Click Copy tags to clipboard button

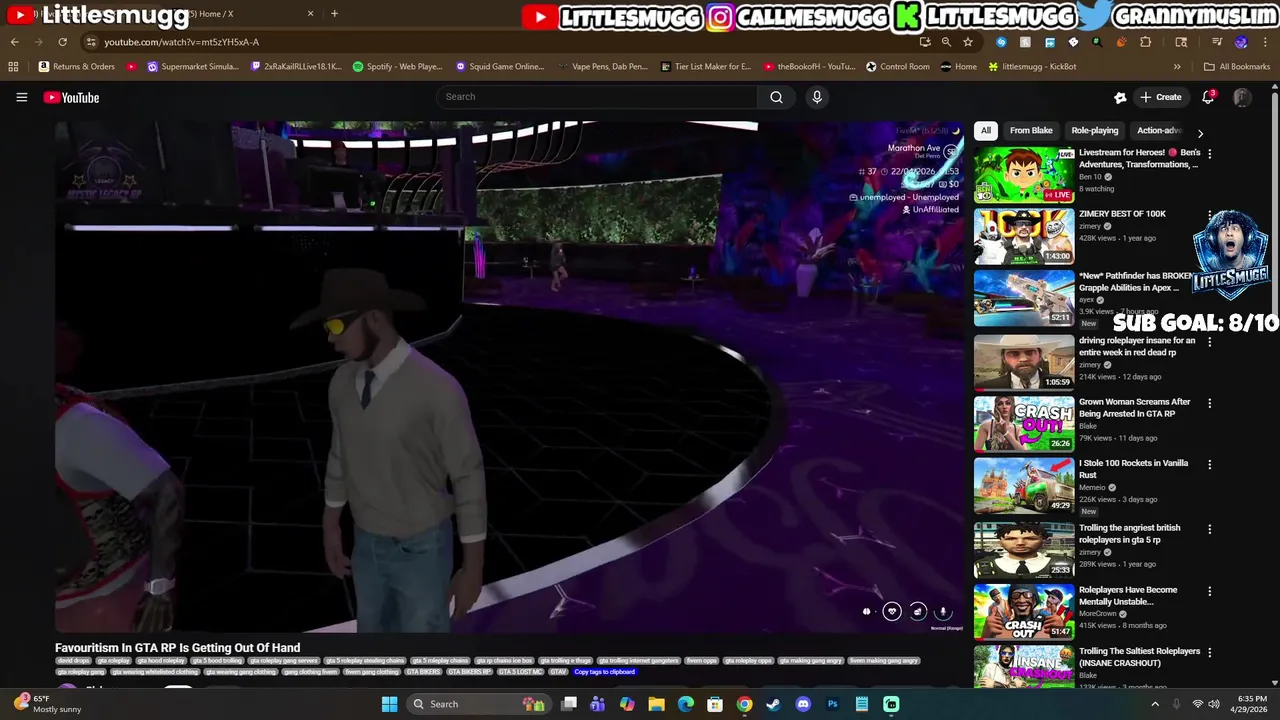click(x=604, y=672)
